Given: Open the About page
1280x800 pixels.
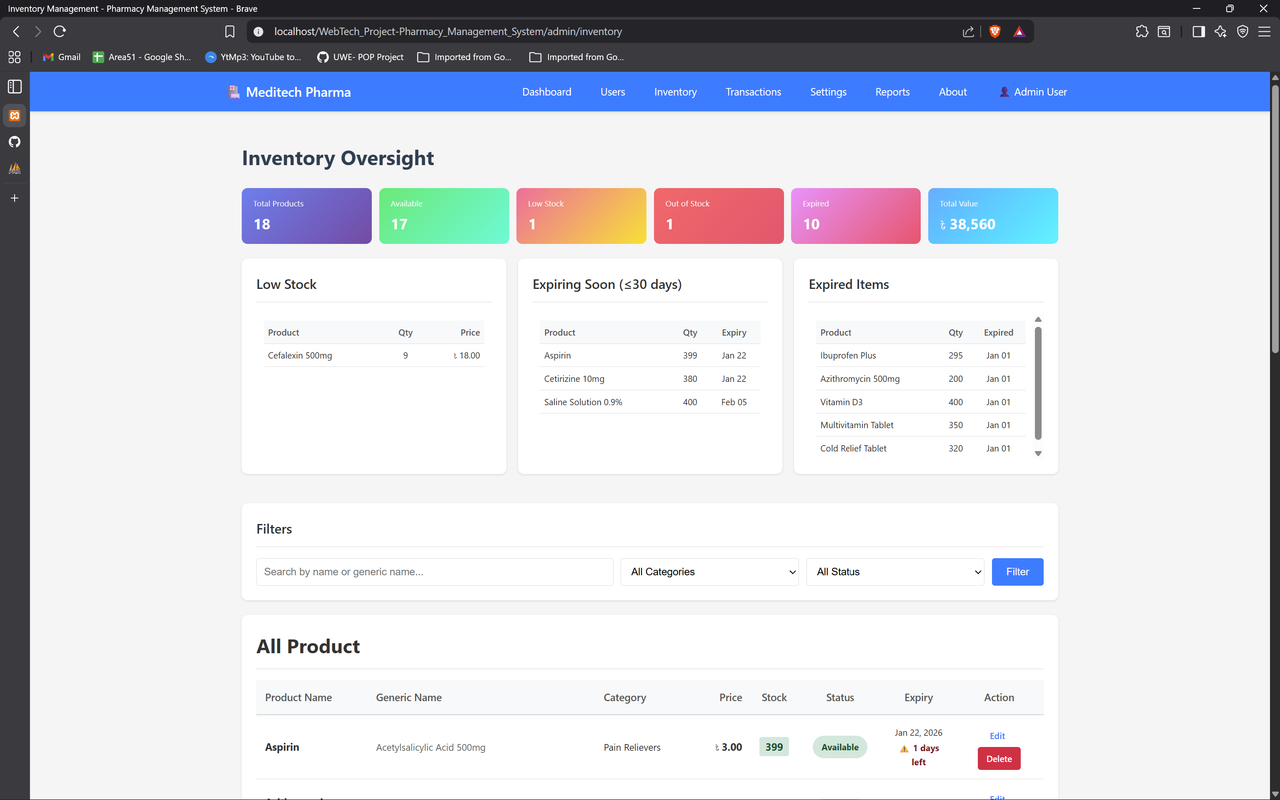Looking at the screenshot, I should tap(953, 92).
